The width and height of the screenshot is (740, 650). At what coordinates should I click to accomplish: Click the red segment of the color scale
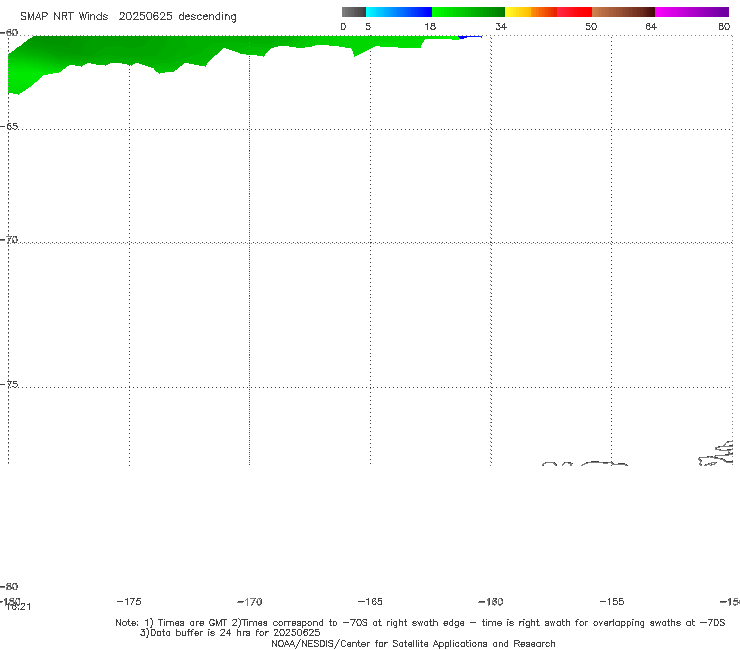click(574, 12)
